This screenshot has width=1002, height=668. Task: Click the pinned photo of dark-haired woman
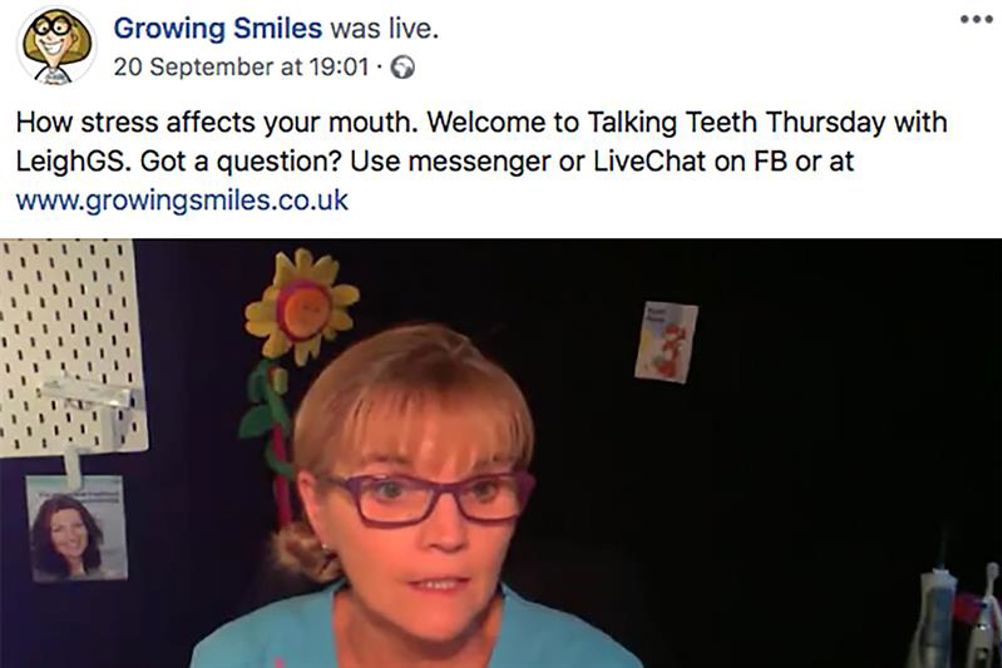pyautogui.click(x=76, y=528)
